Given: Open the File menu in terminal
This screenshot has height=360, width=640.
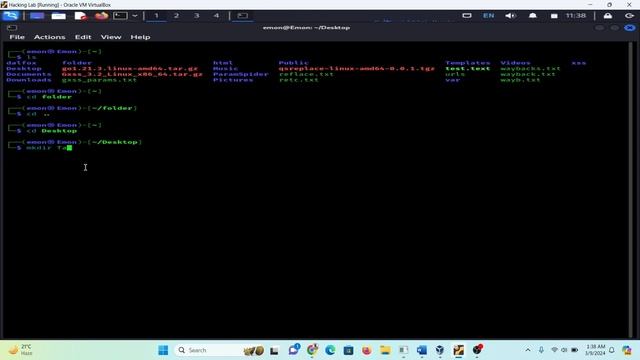Looking at the screenshot, I should pos(17,37).
